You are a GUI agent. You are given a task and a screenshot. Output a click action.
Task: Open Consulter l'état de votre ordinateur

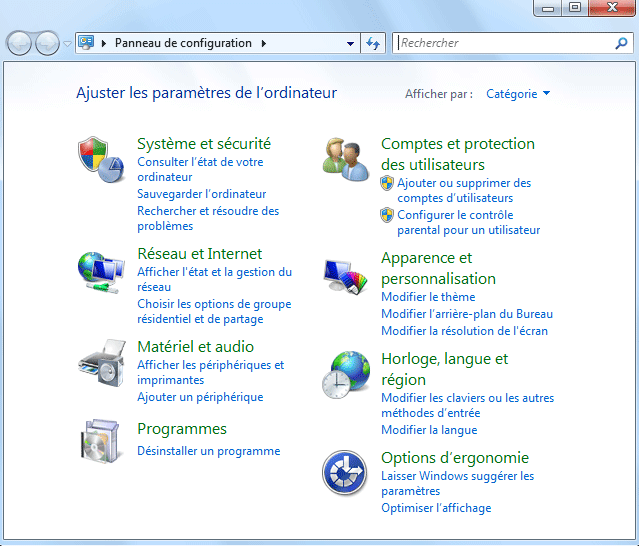pyautogui.click(x=200, y=169)
